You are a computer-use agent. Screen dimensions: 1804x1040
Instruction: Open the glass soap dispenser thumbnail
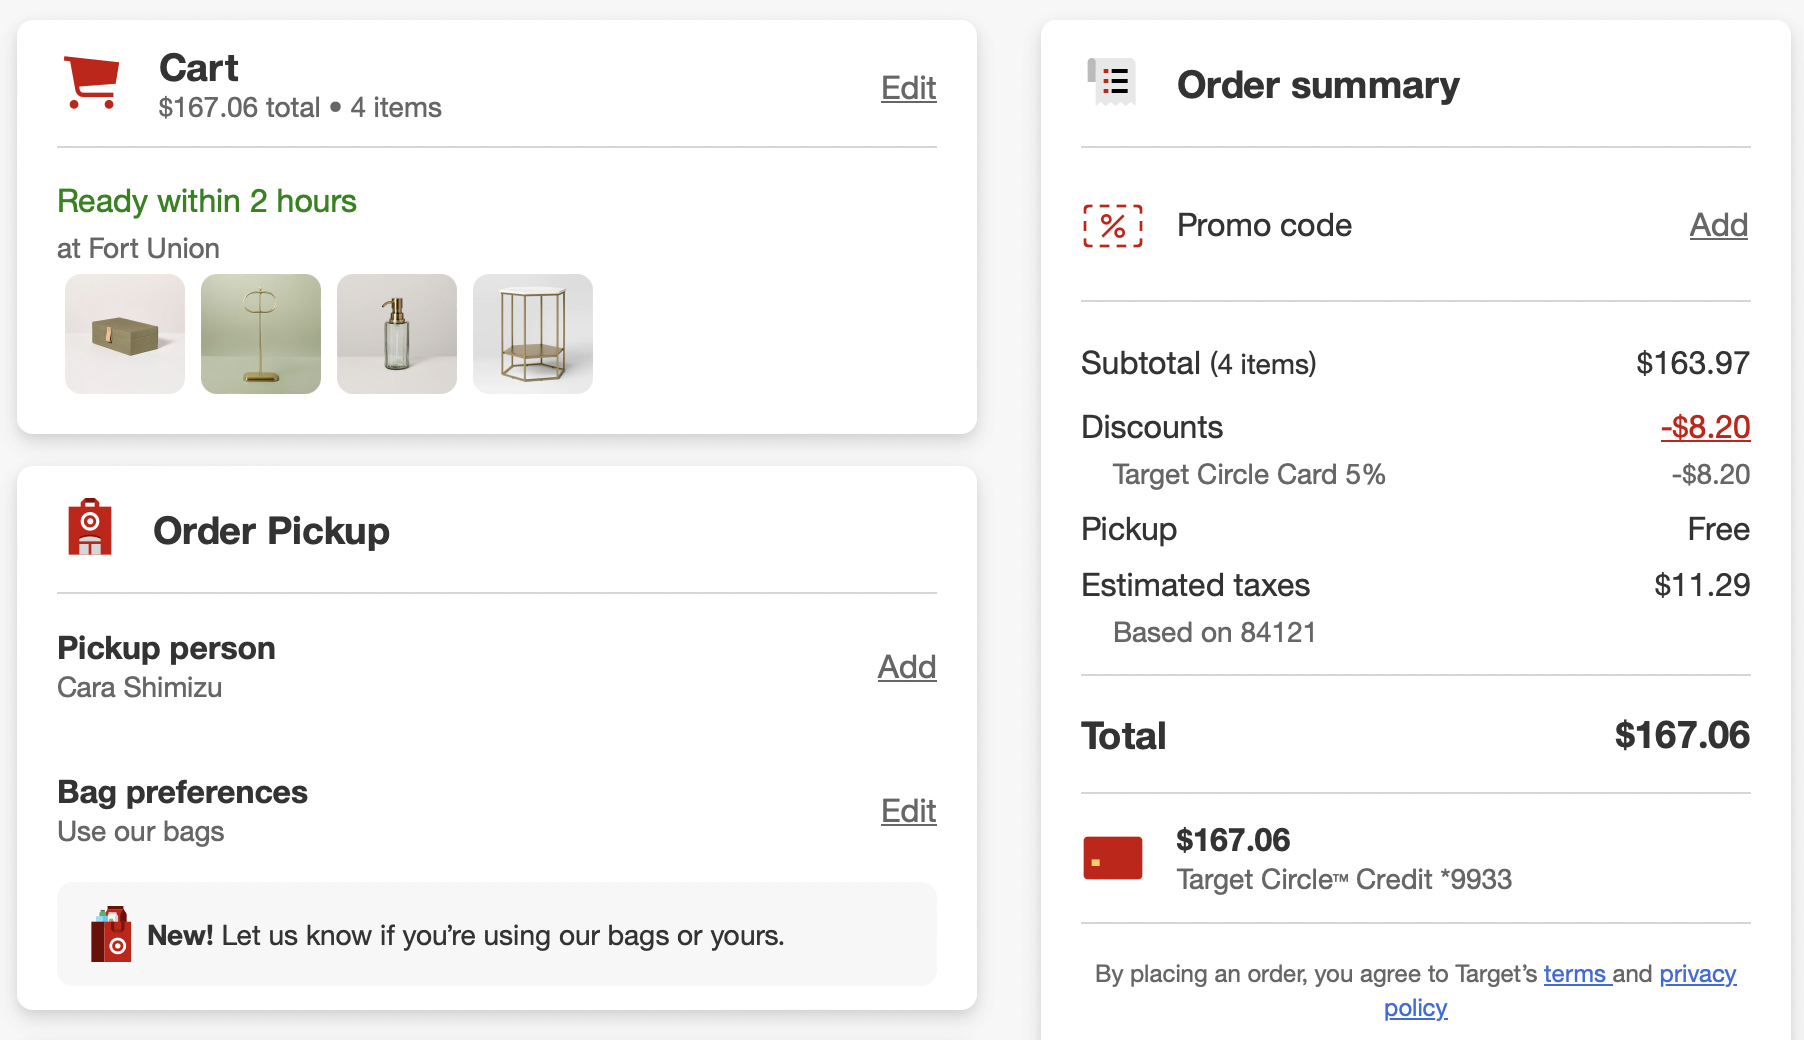pos(397,334)
